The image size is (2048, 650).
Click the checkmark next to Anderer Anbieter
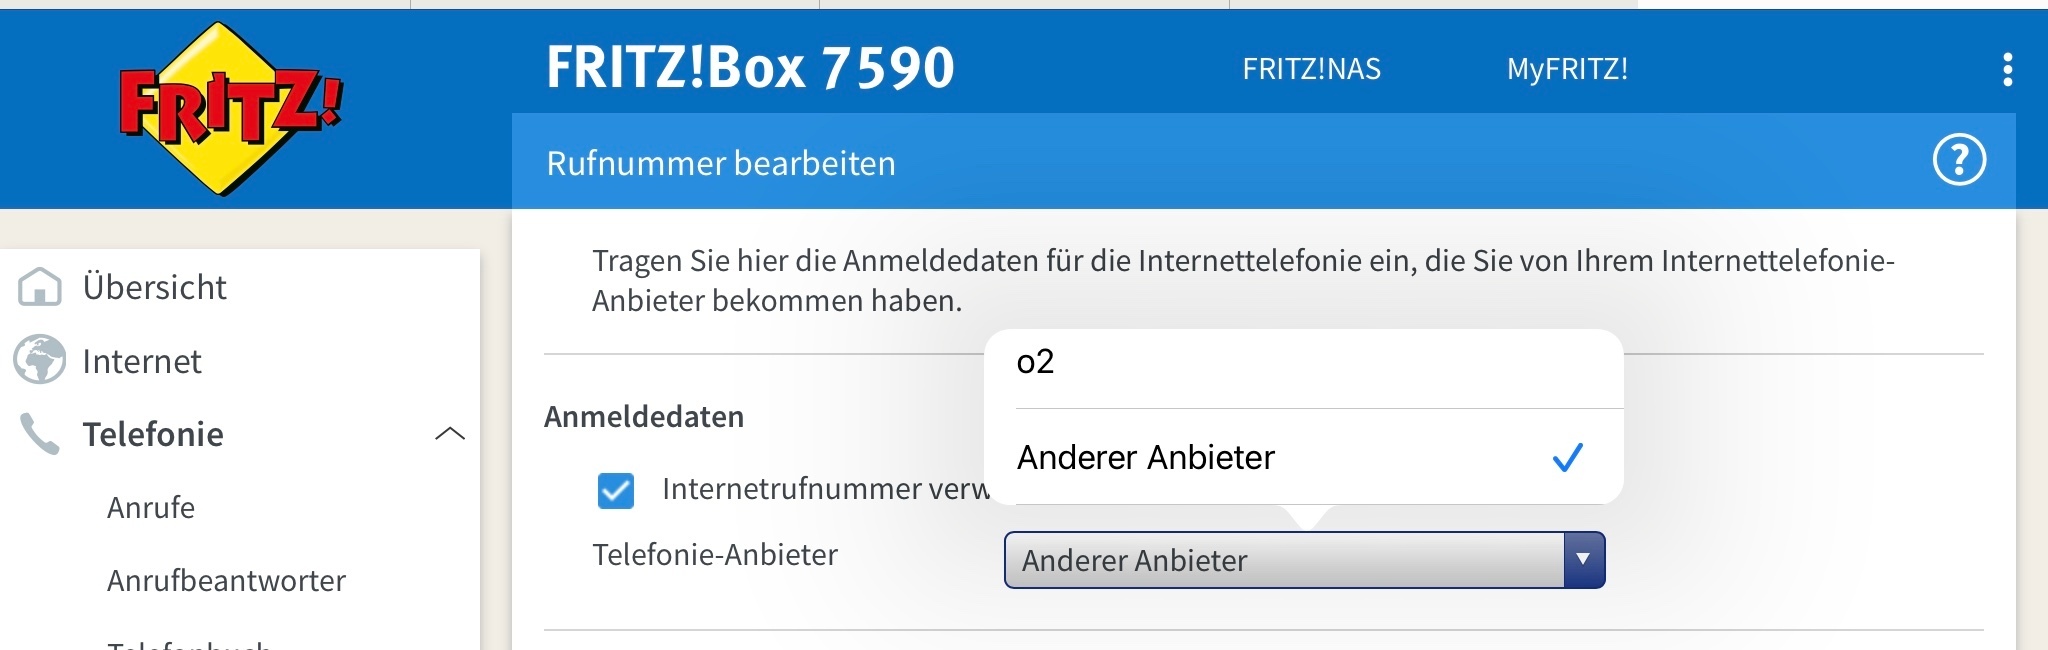(1567, 457)
